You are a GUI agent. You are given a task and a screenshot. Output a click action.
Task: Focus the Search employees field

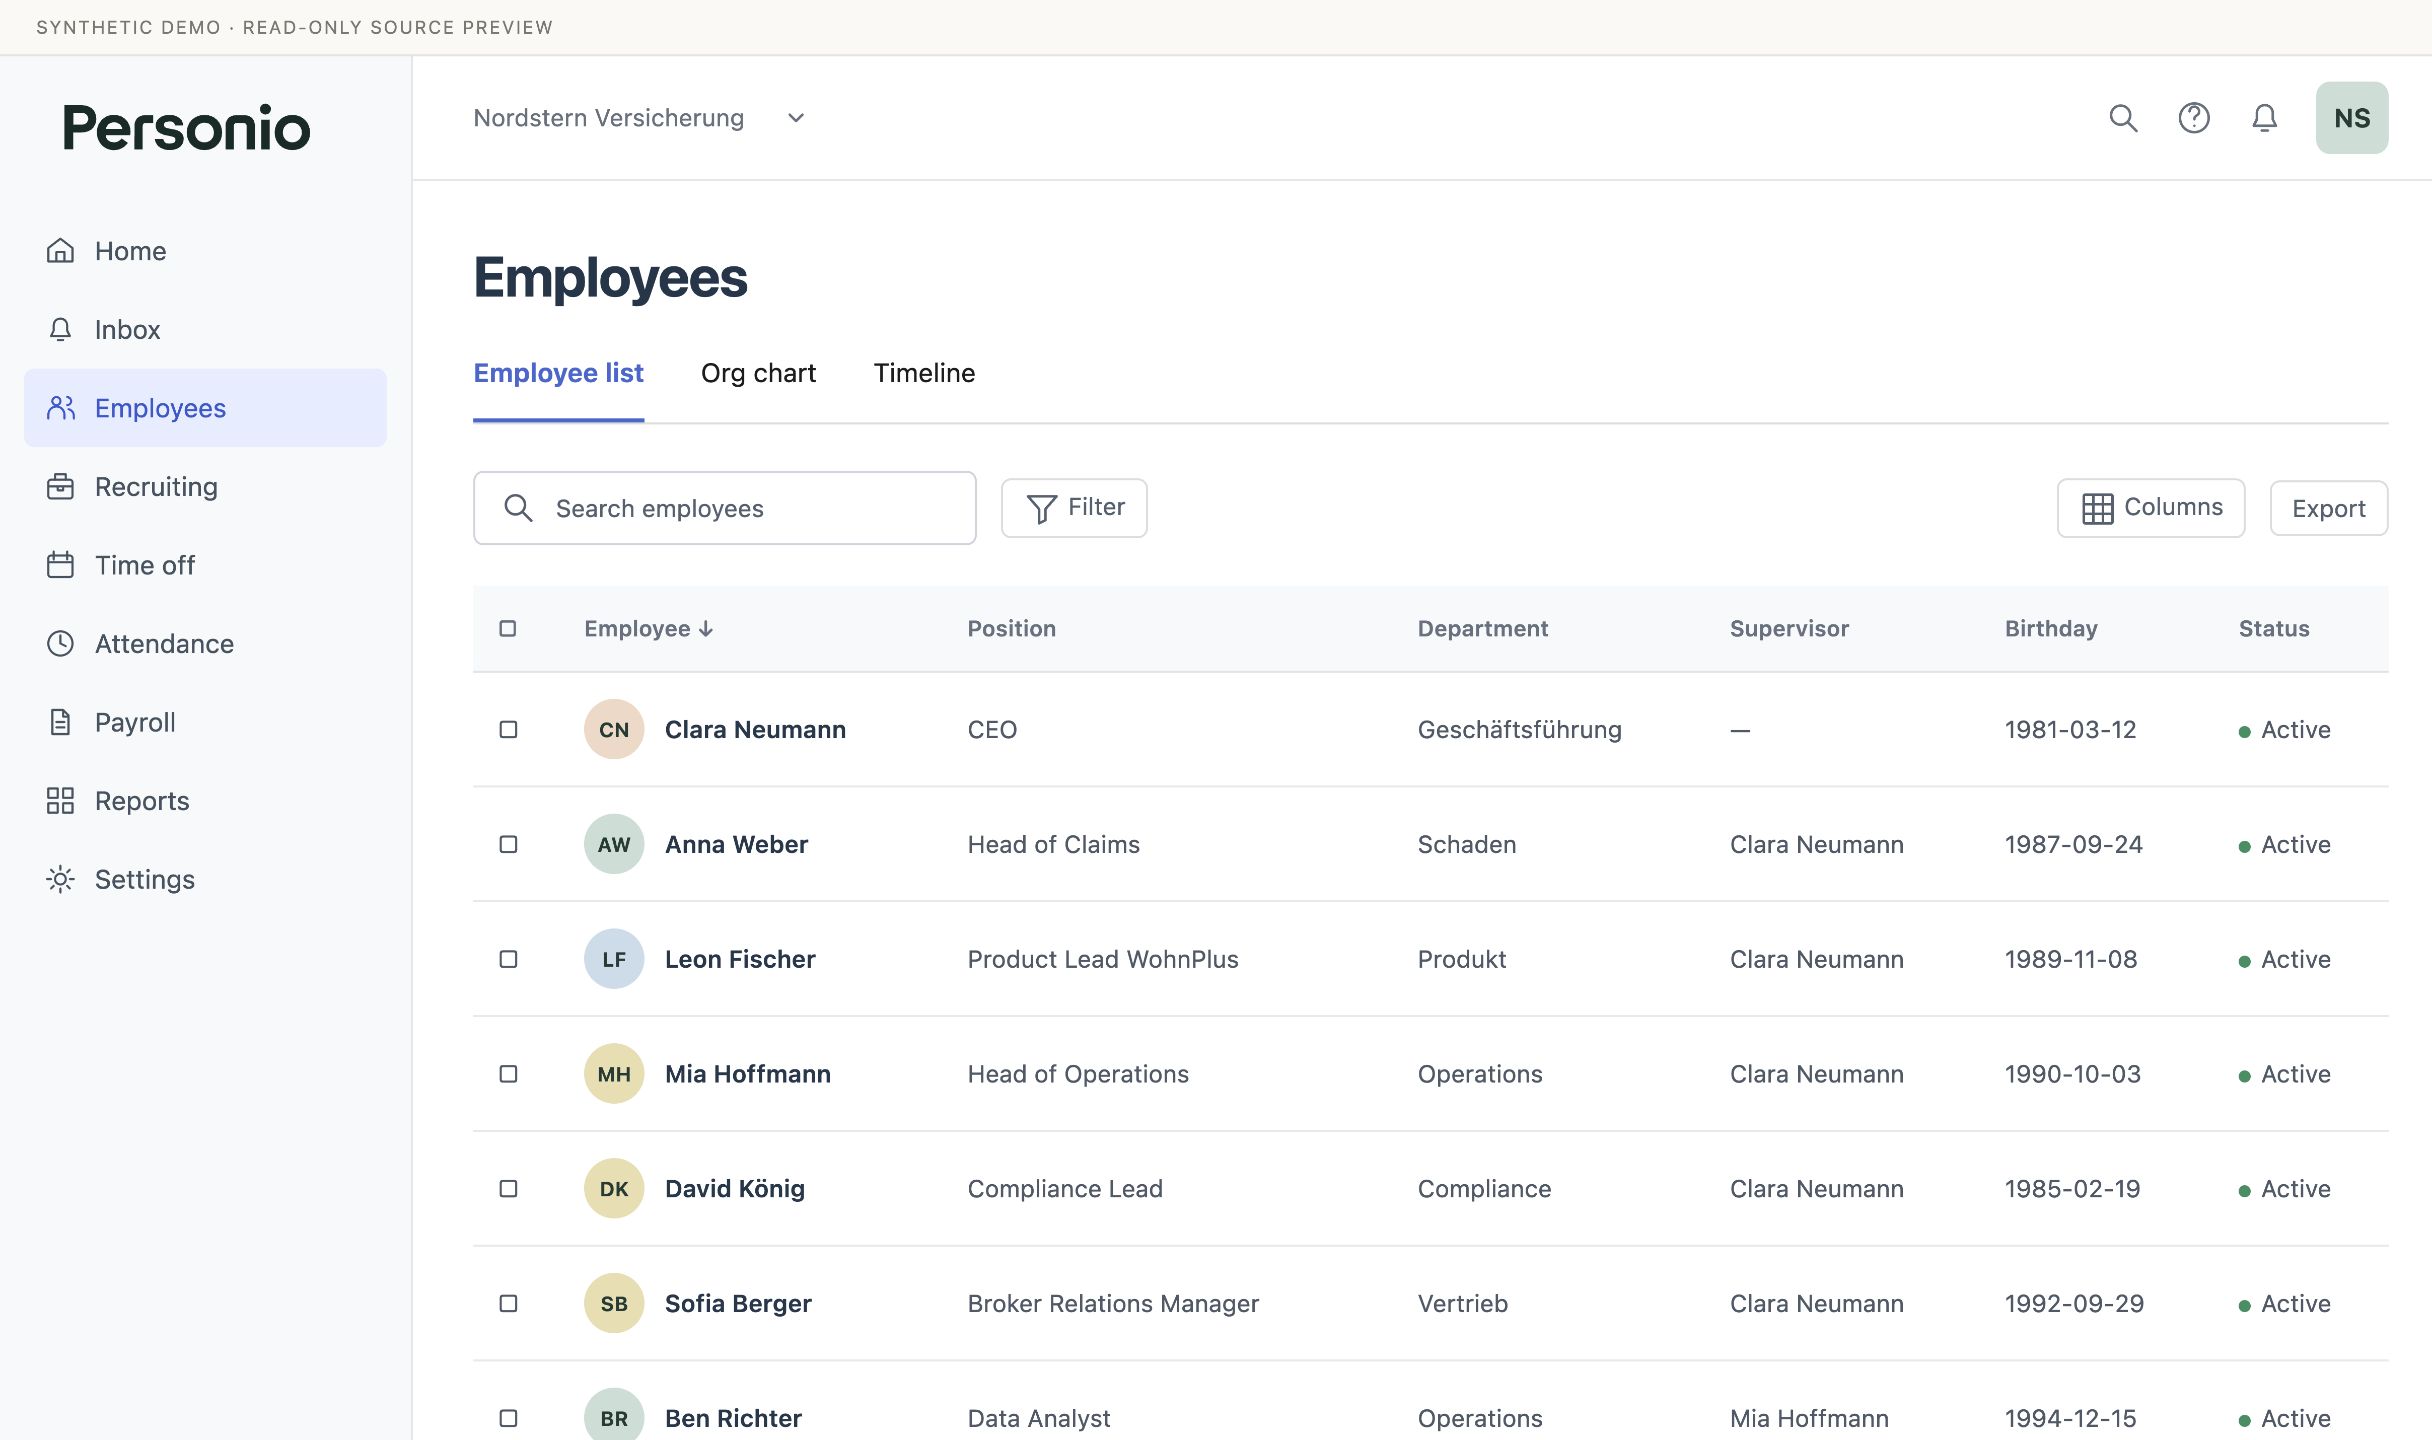724,508
